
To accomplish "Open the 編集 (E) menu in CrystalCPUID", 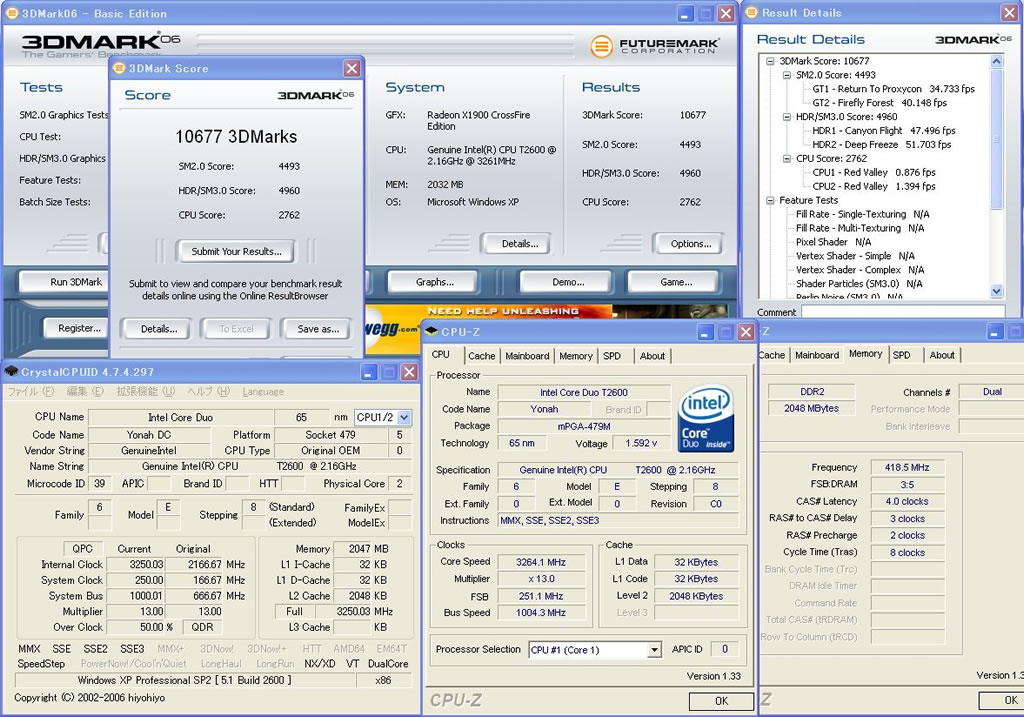I will click(86, 391).
